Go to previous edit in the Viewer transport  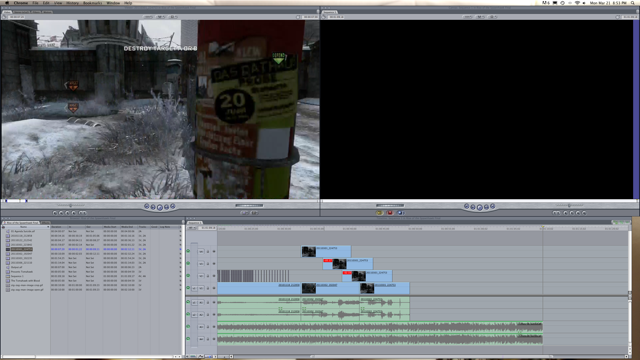147,207
